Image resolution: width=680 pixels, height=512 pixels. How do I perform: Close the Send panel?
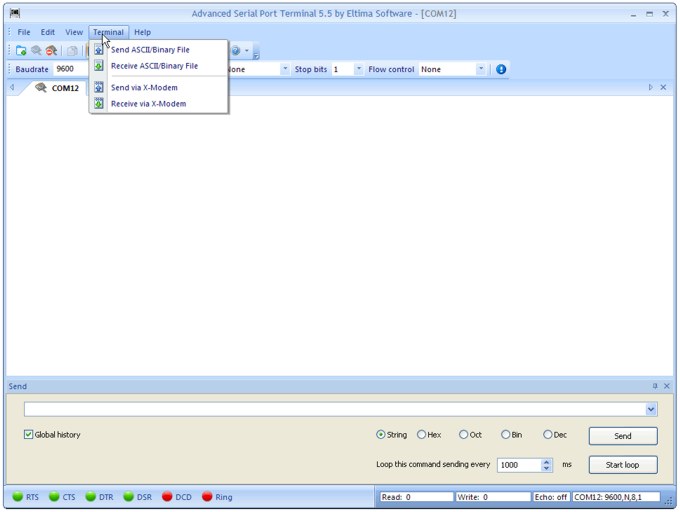click(x=667, y=386)
